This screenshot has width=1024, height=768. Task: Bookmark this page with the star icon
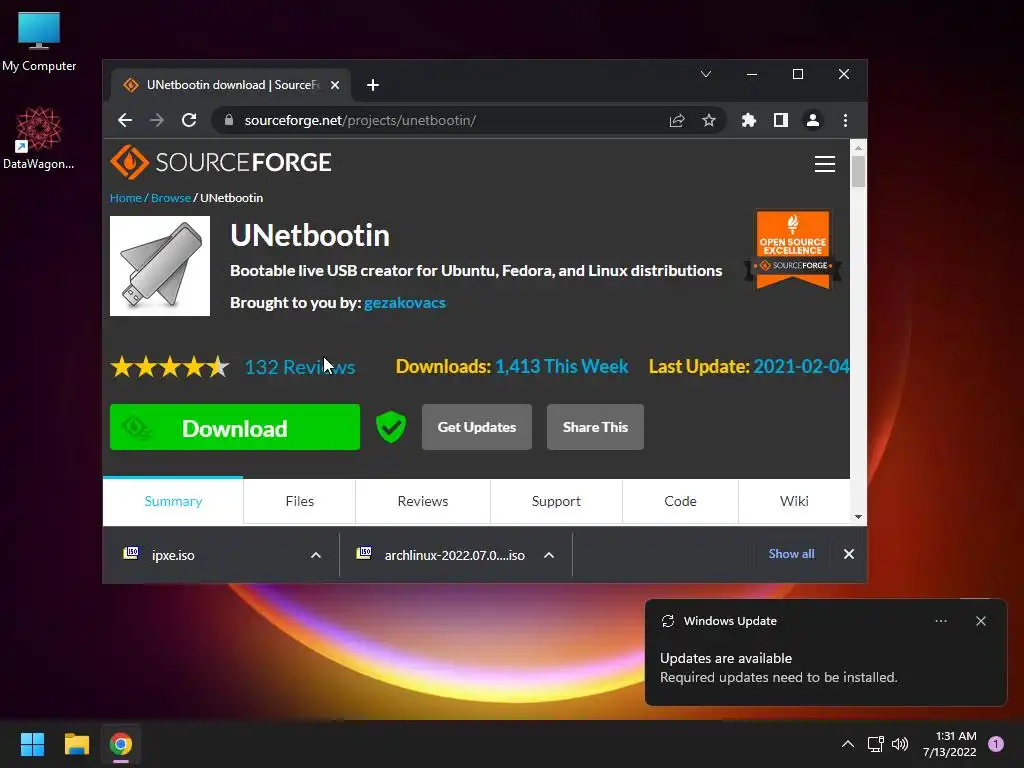coord(709,120)
